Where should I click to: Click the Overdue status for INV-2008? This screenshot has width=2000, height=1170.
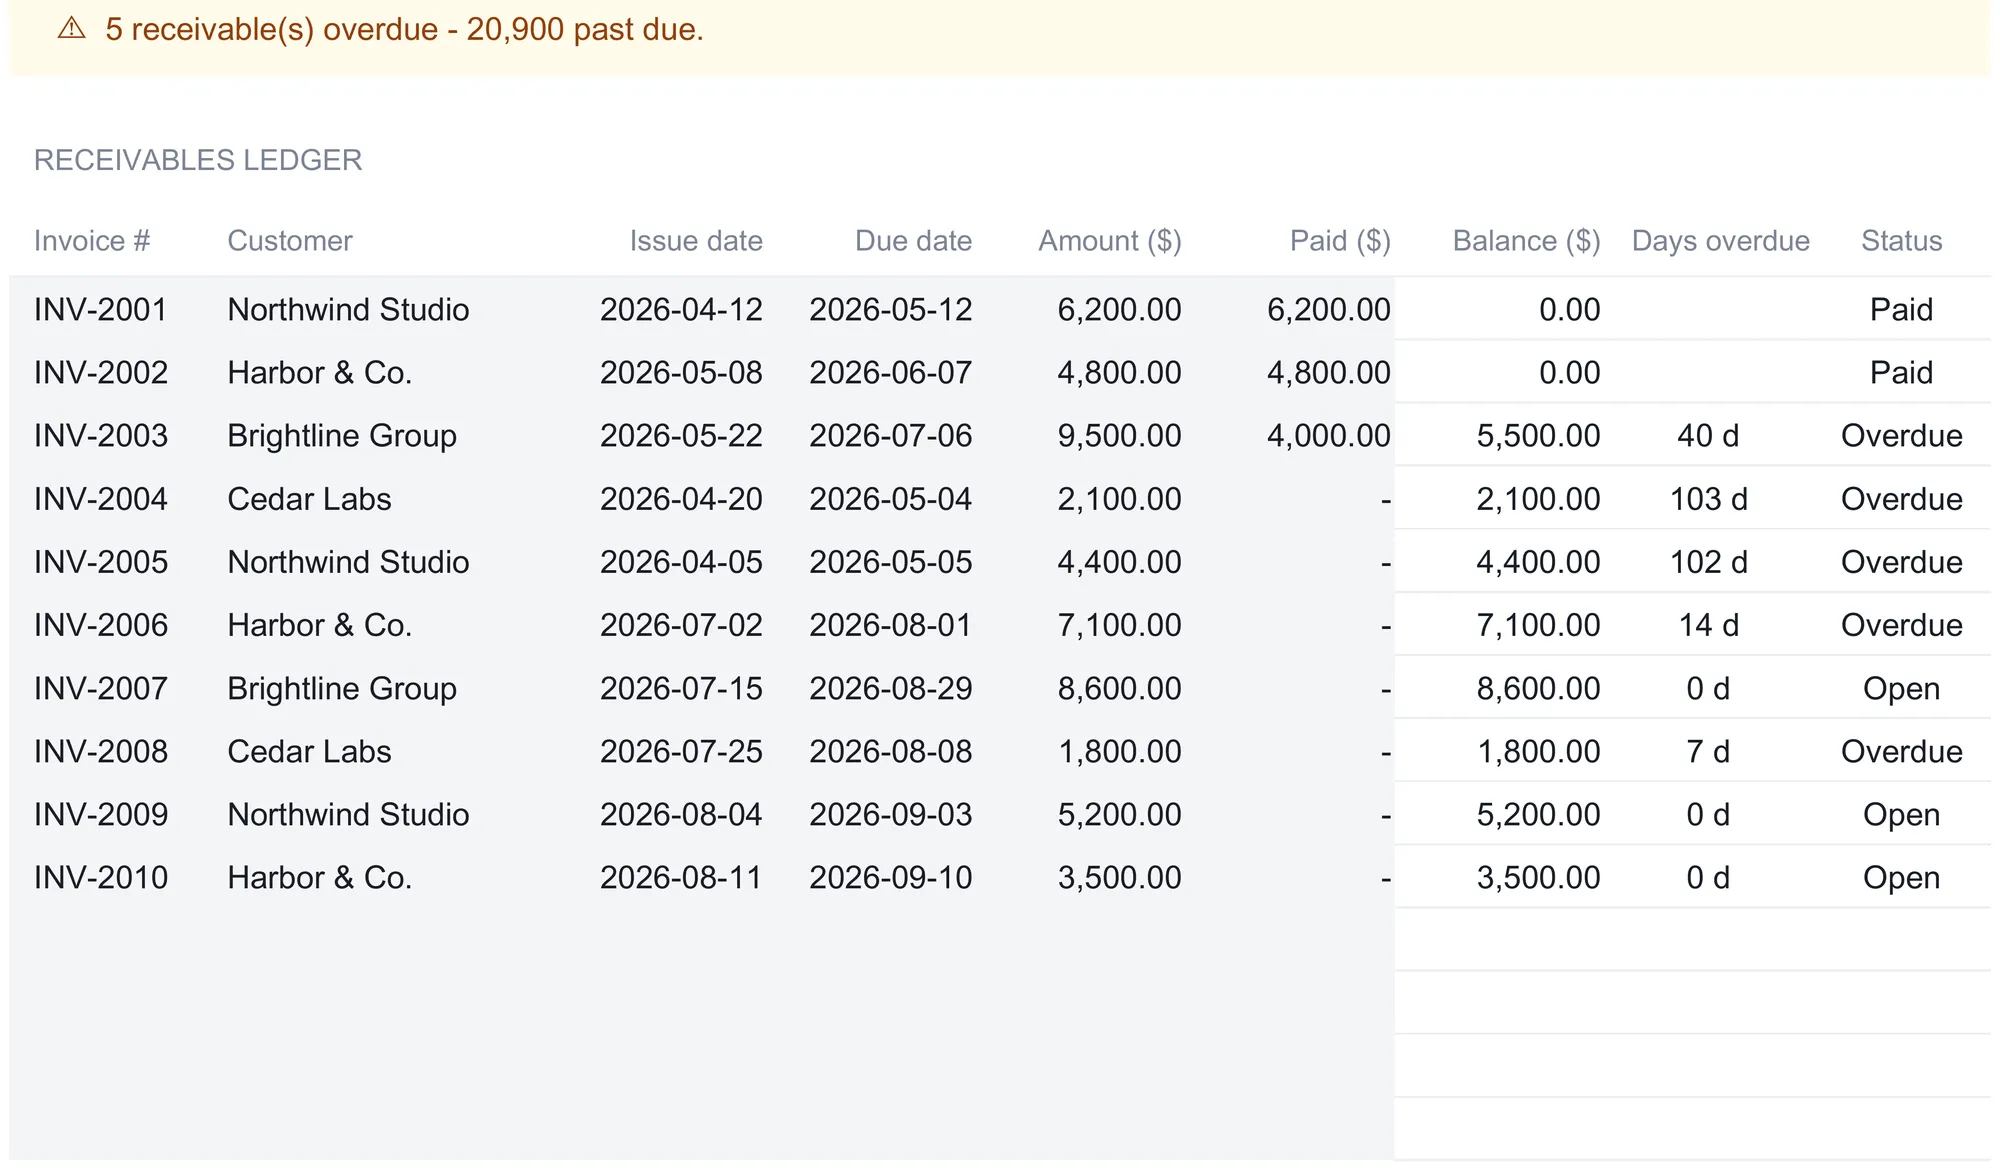click(x=1901, y=752)
